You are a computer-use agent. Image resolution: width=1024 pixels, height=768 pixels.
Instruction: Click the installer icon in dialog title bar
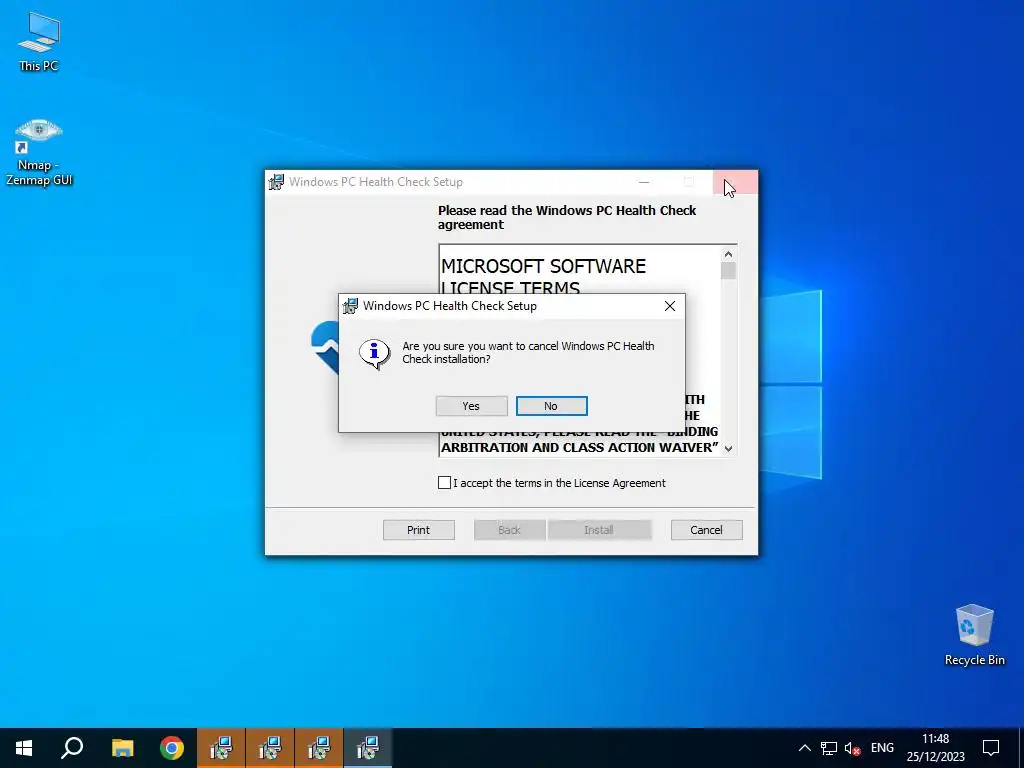351,306
